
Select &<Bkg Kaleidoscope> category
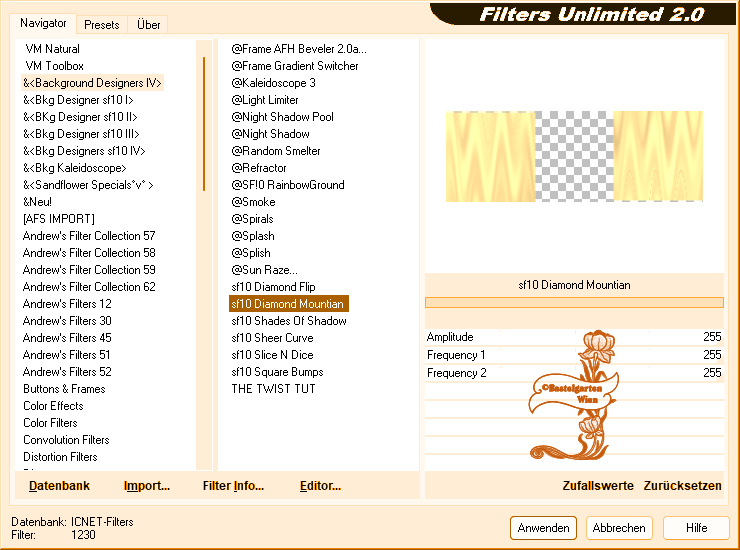75,168
